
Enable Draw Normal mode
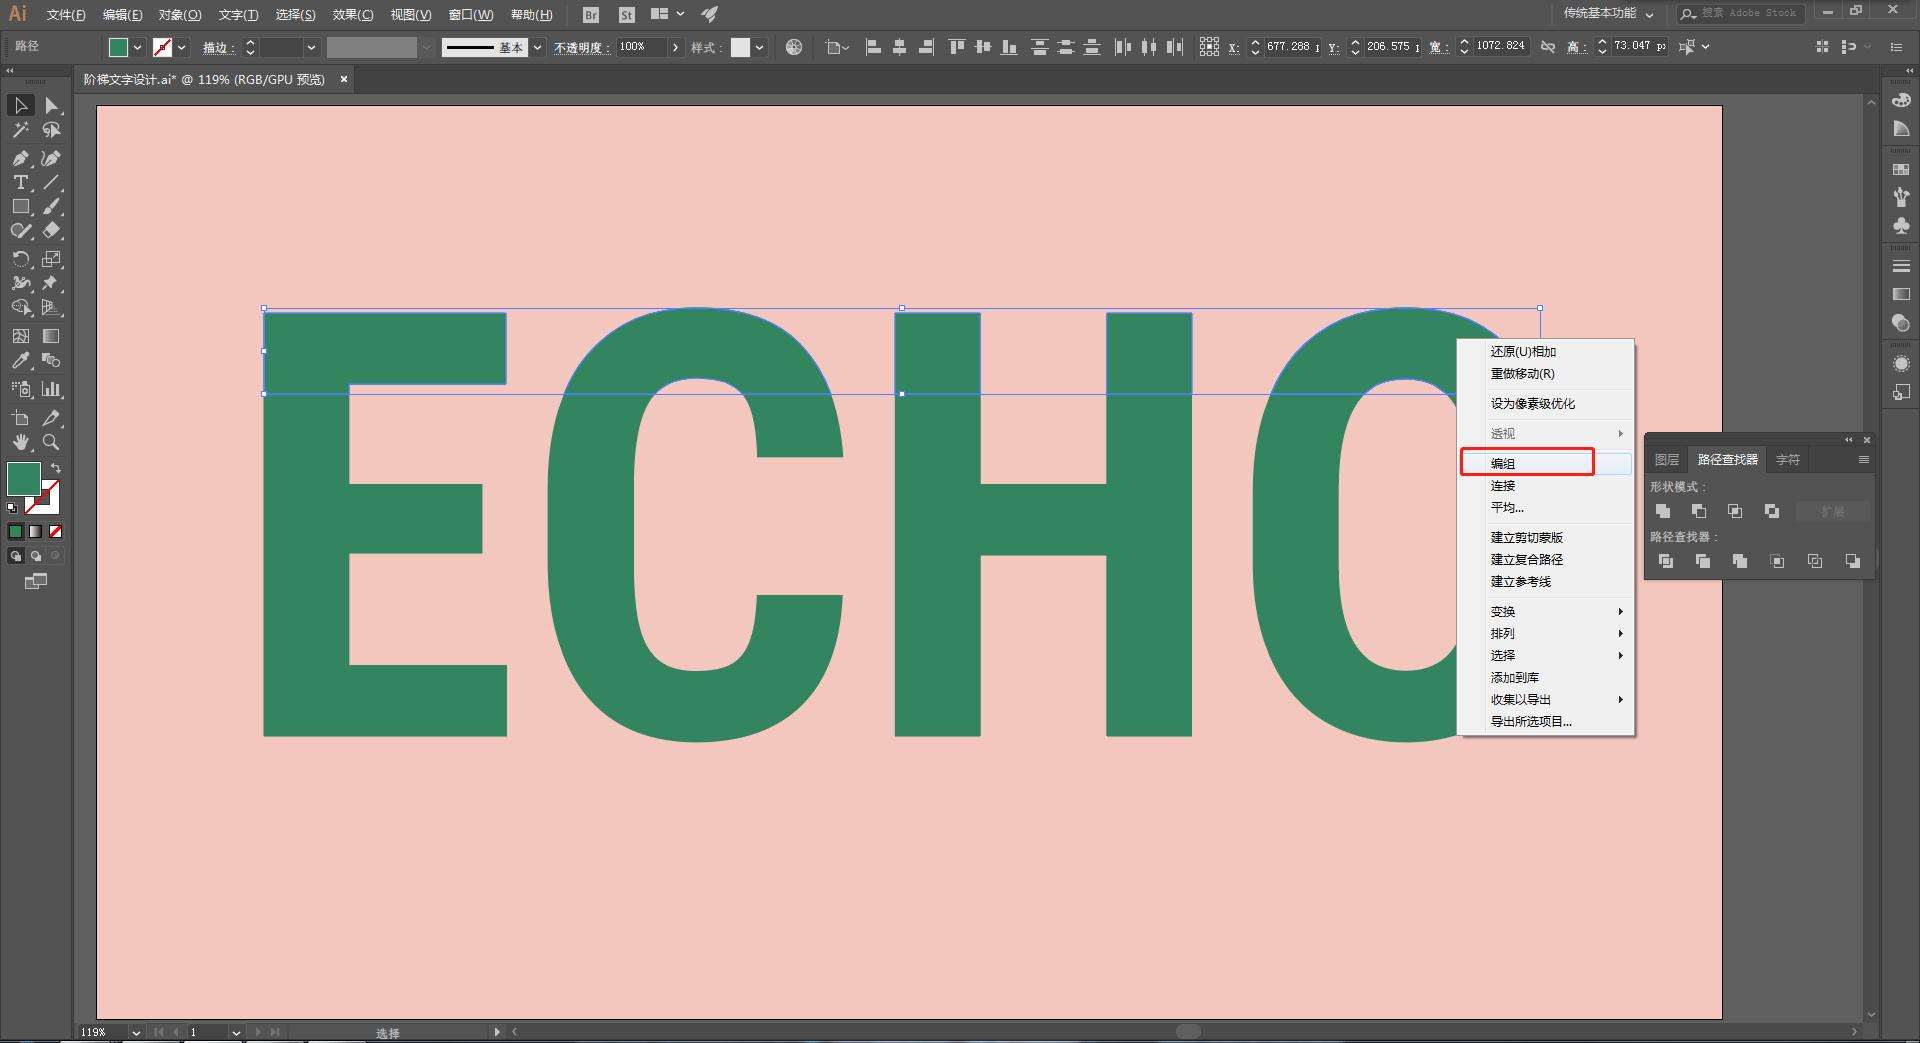pyautogui.click(x=16, y=556)
